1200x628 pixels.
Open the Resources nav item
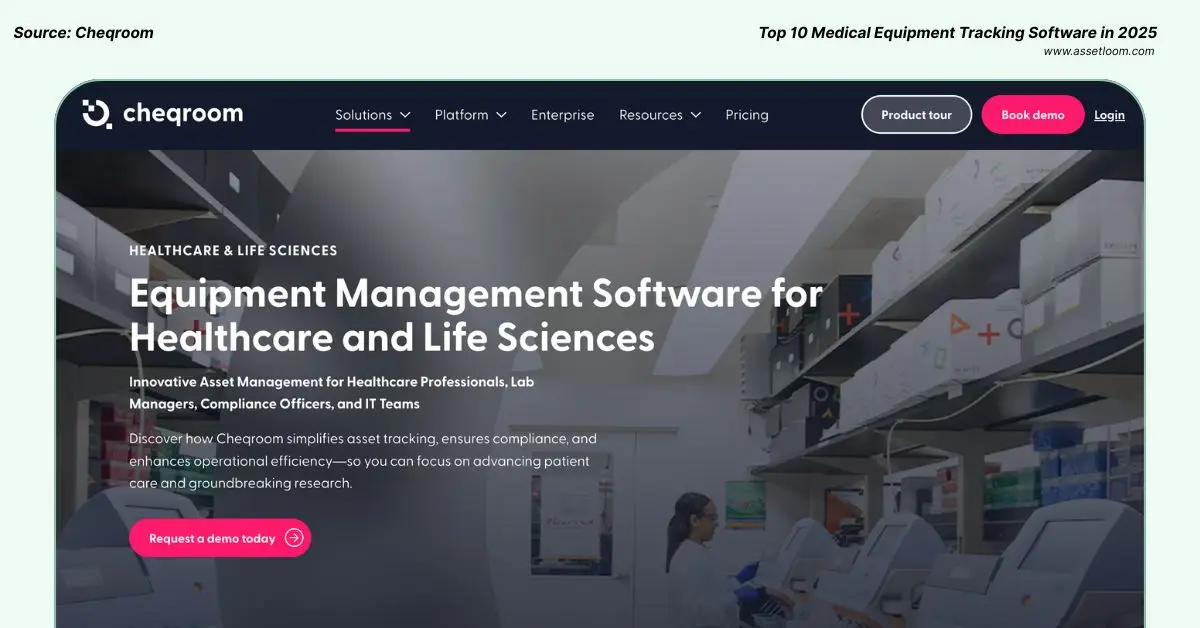coord(651,115)
